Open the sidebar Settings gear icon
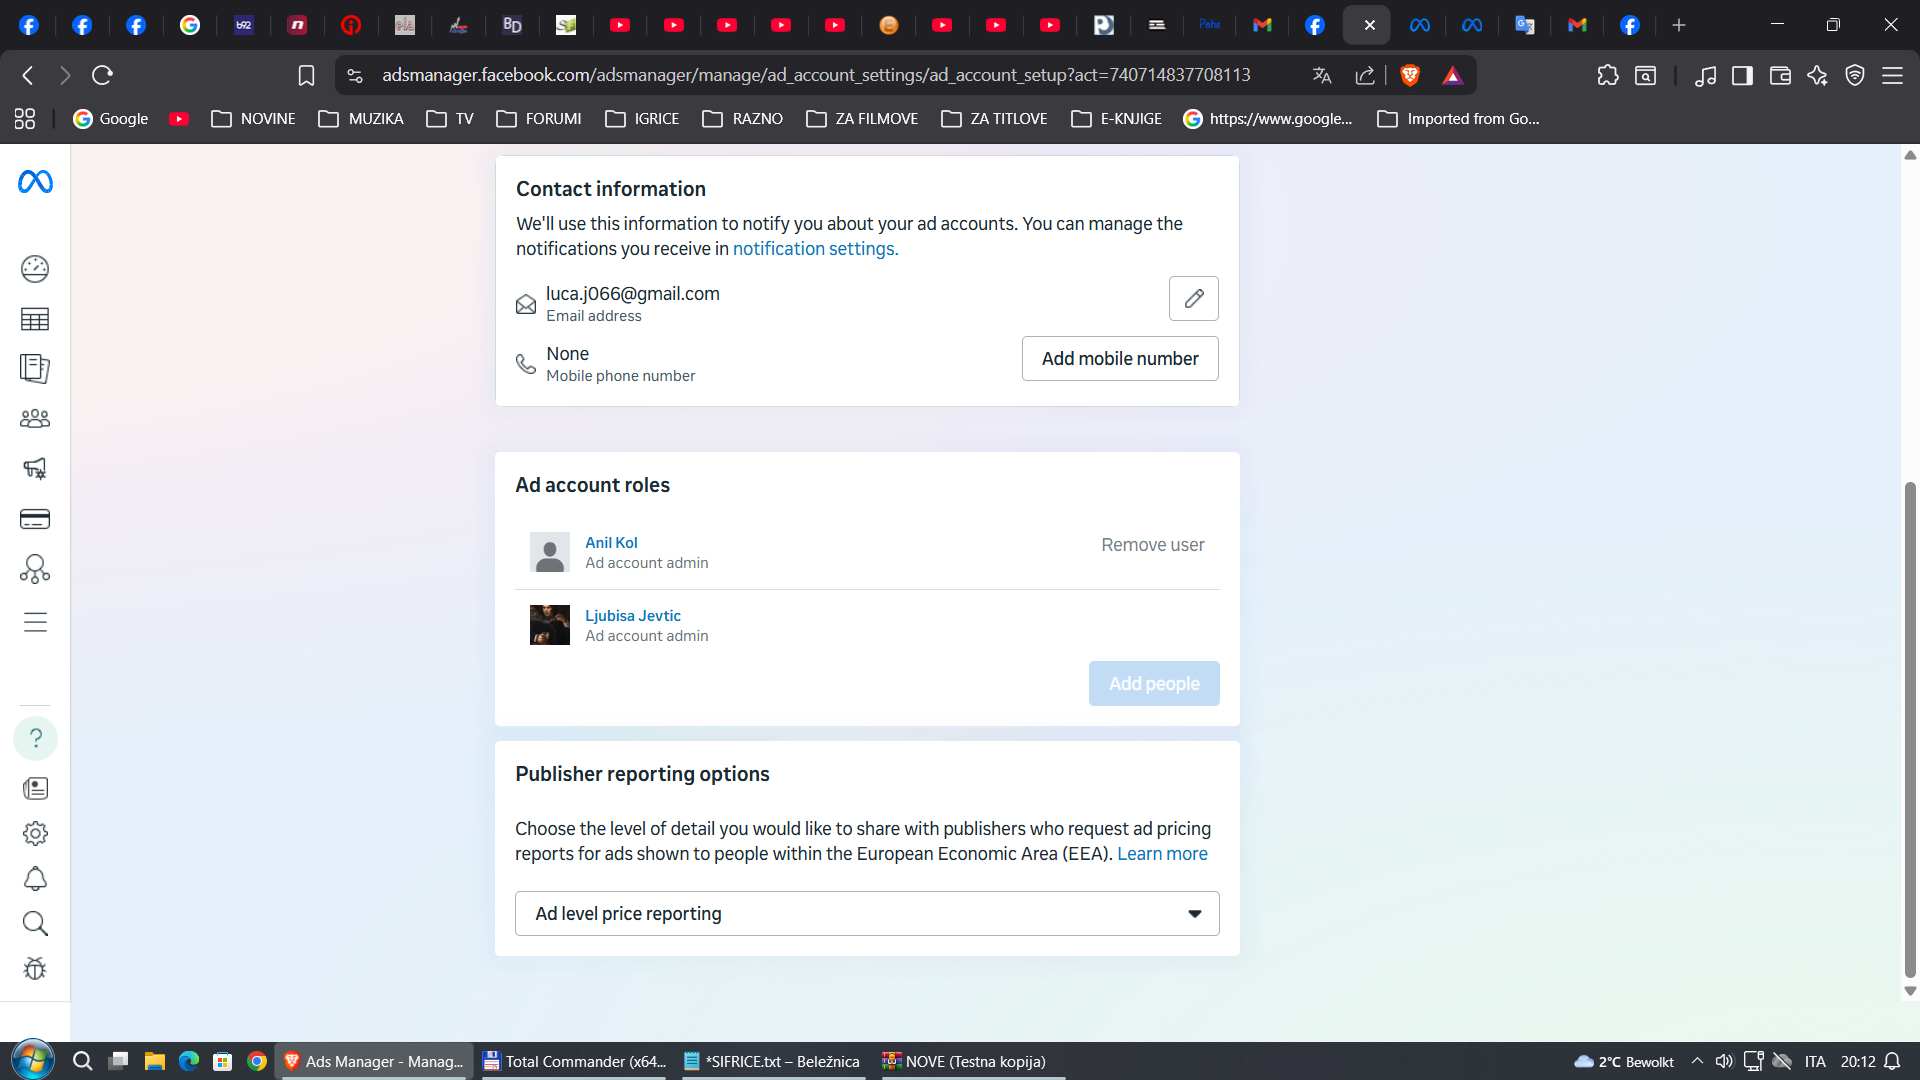This screenshot has height=1080, width=1920. [35, 833]
